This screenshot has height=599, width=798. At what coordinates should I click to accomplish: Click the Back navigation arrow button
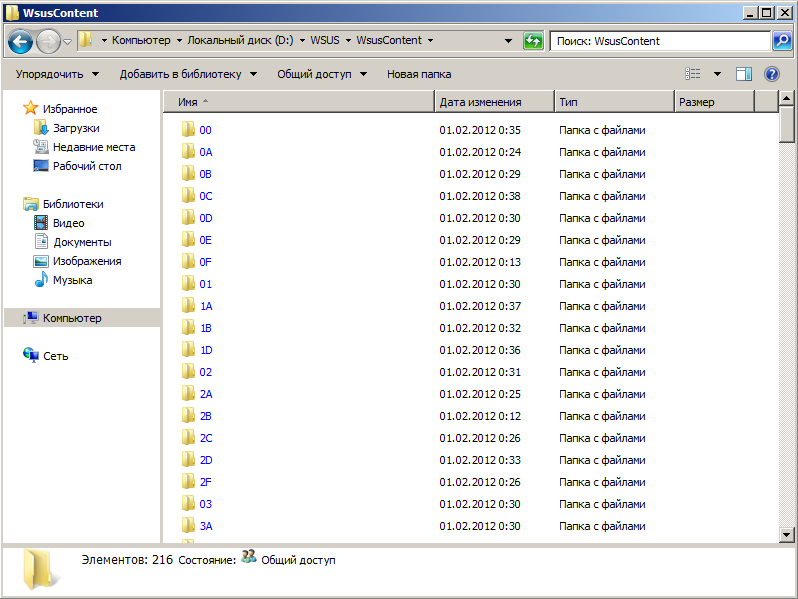(x=21, y=41)
